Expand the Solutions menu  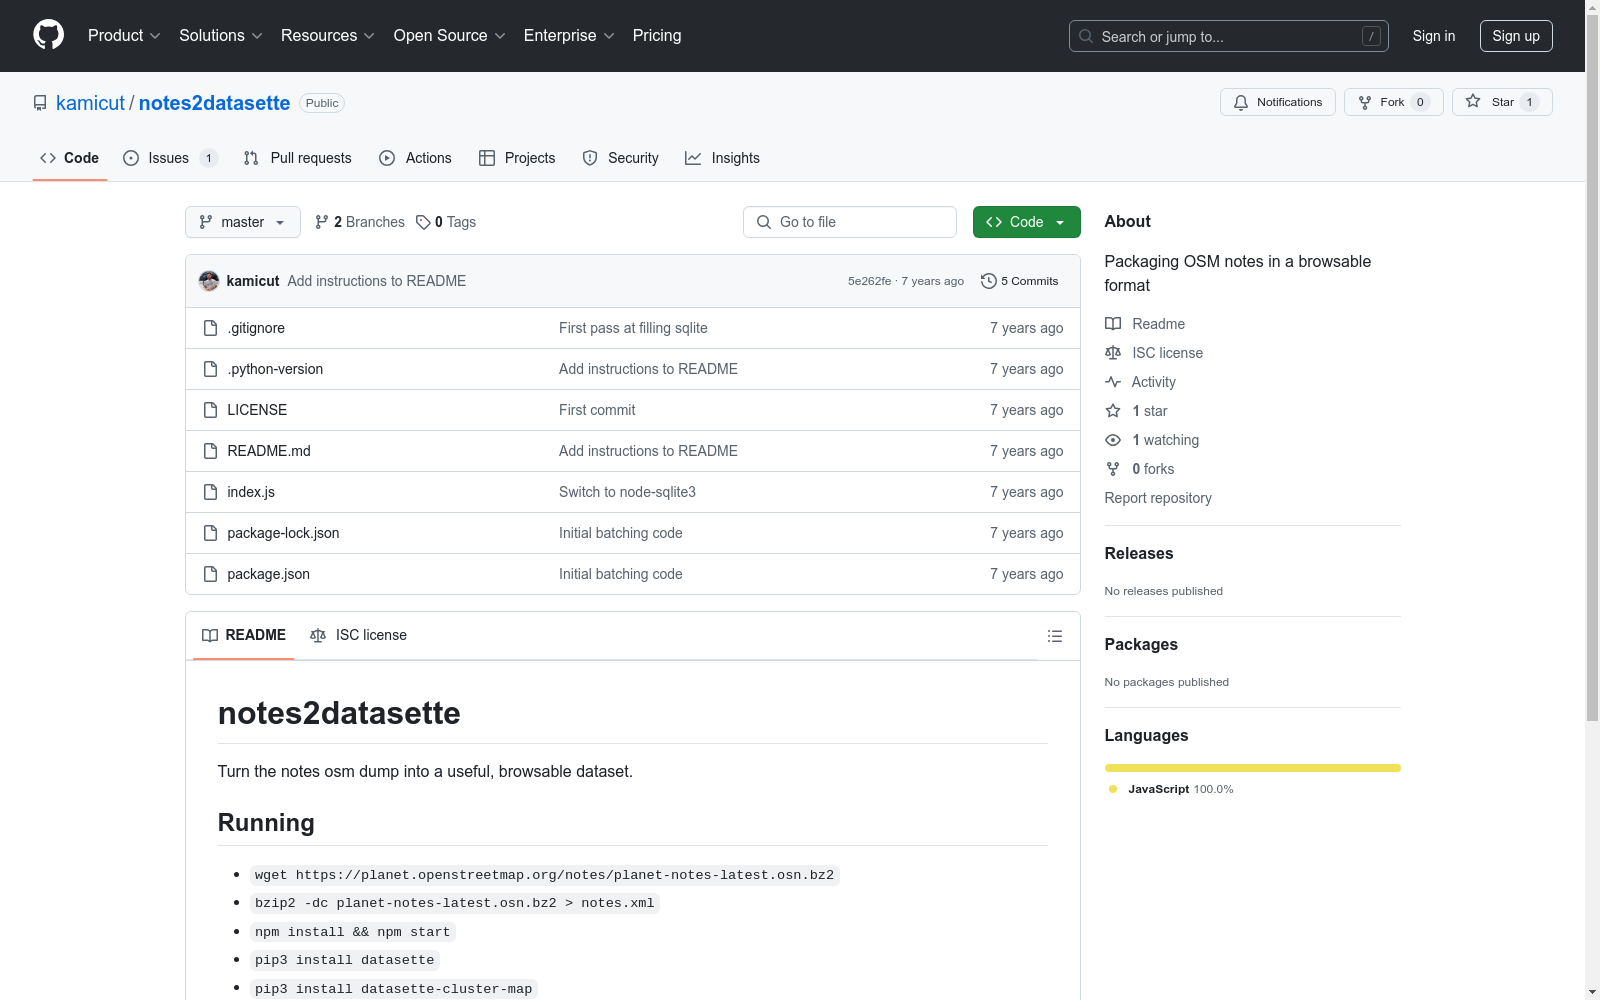(x=221, y=36)
